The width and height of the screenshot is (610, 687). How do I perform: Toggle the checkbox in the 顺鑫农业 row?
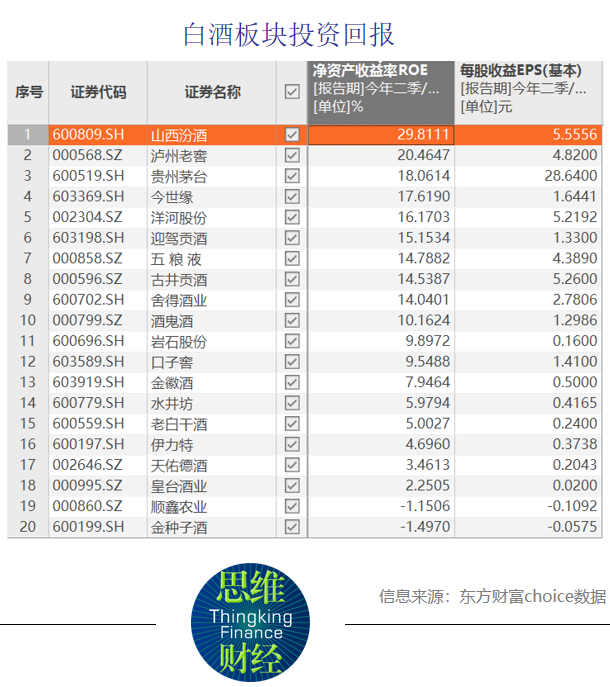[292, 506]
